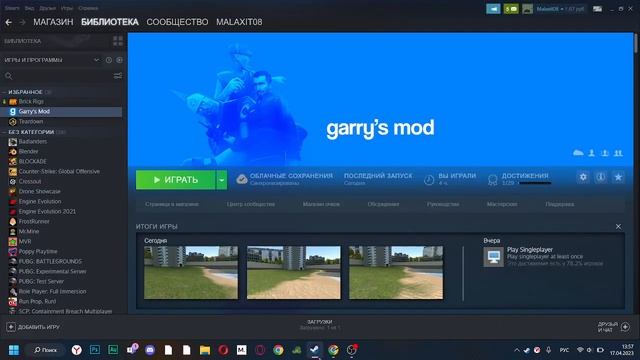The height and width of the screenshot is (360, 640).
Task: Open Opera browser from the taskbar
Action: point(223,350)
